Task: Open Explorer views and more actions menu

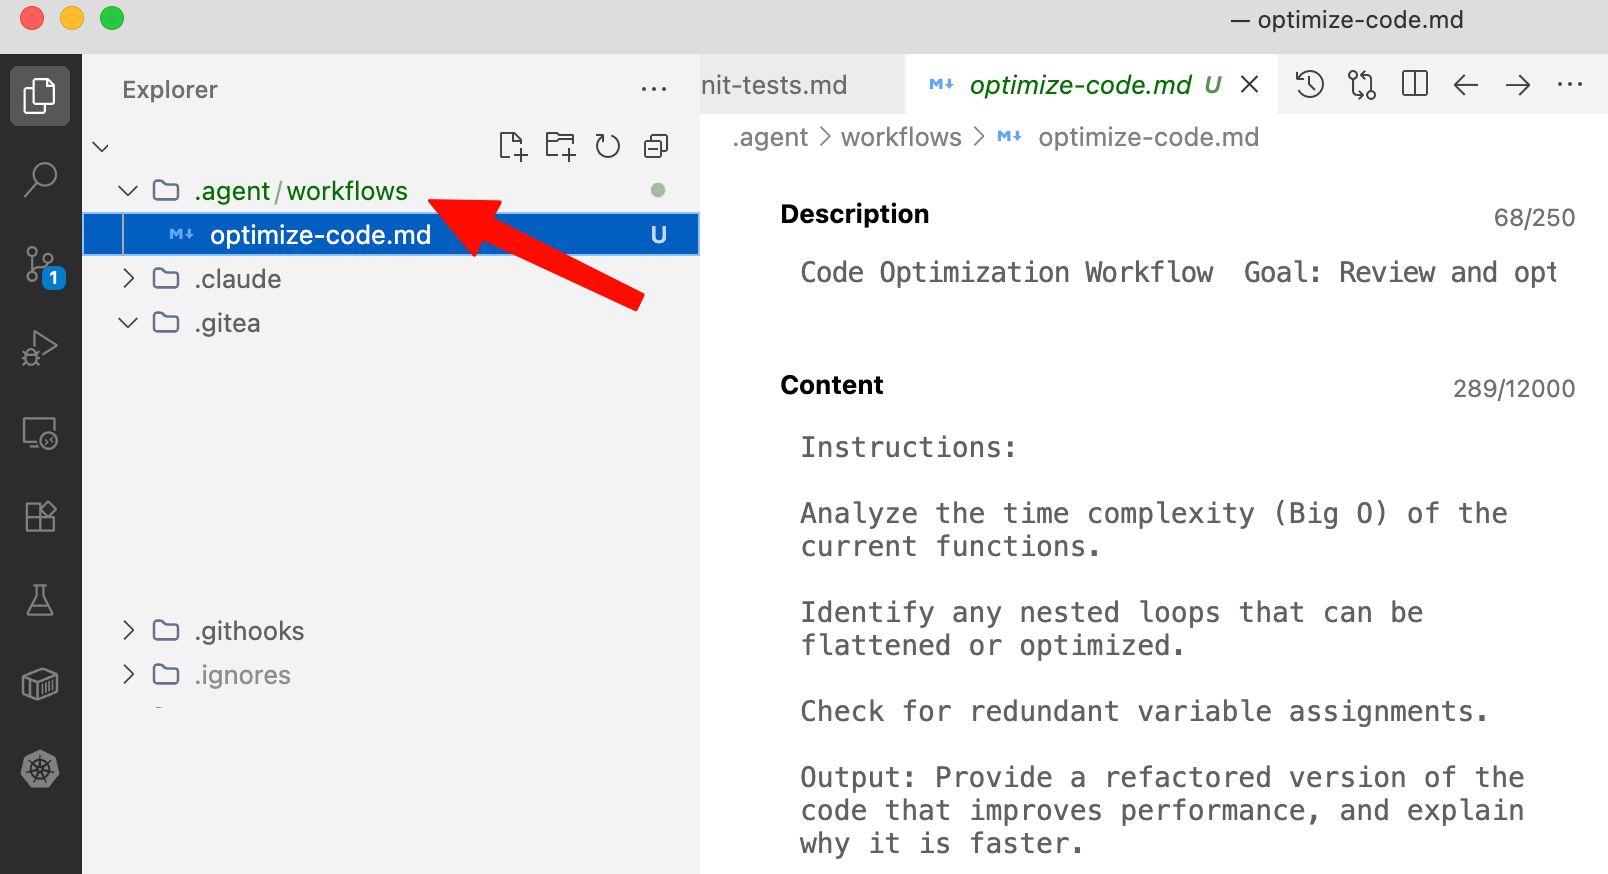Action: pos(654,90)
